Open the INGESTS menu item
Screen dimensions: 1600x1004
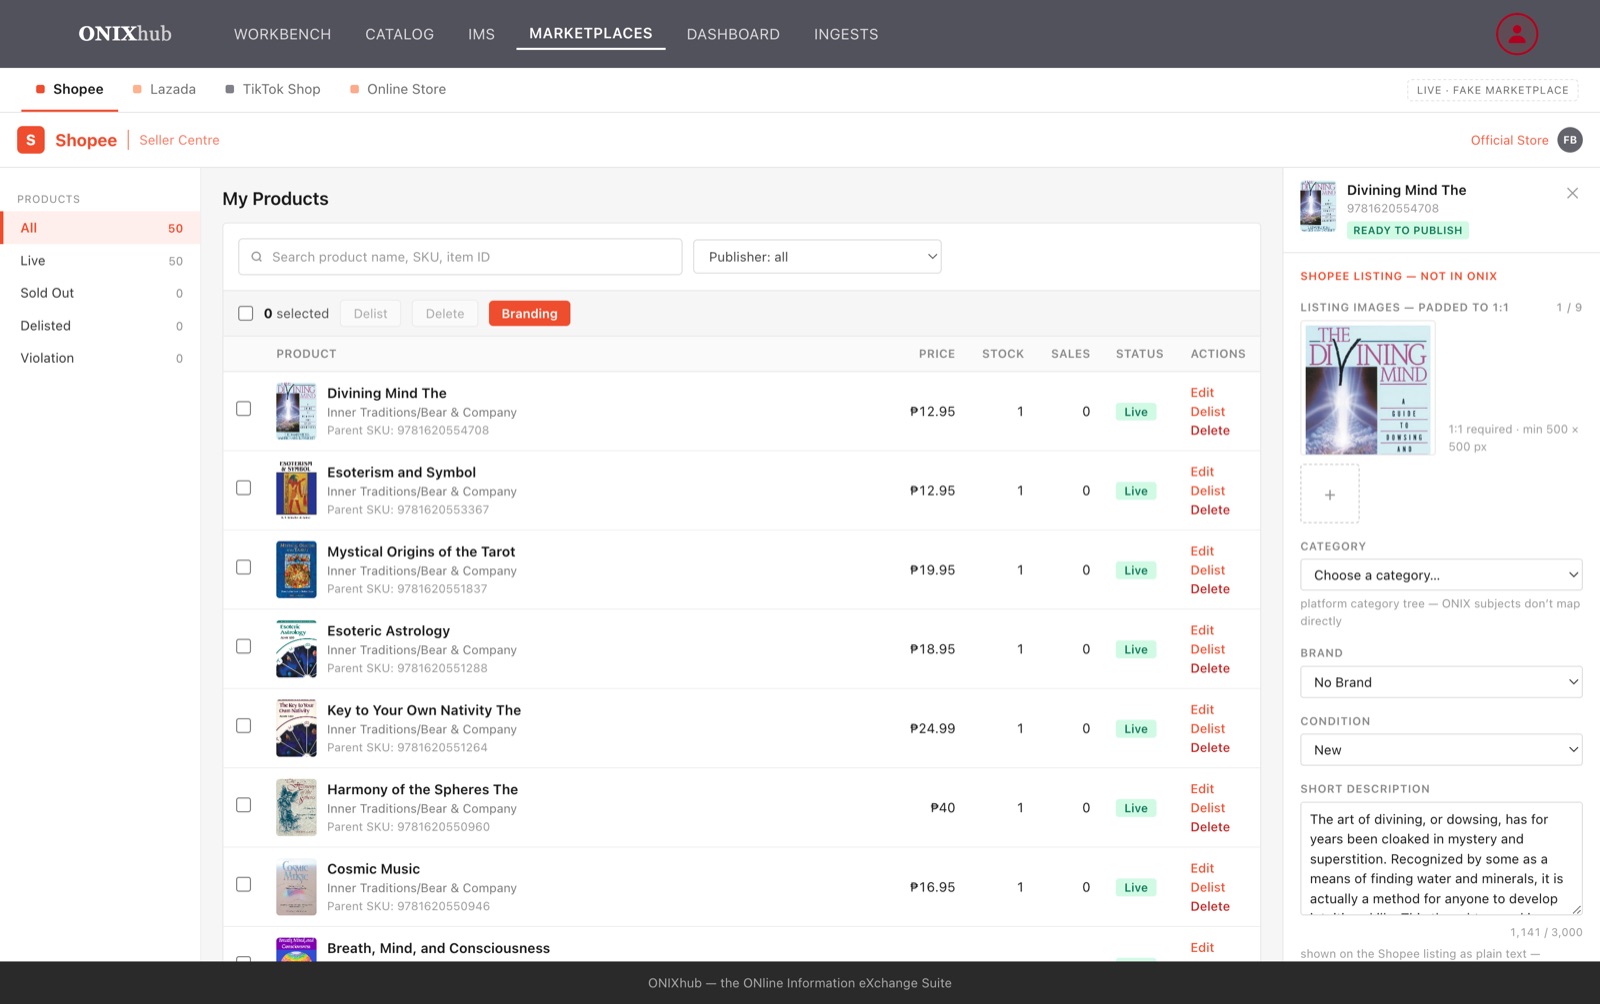pyautogui.click(x=846, y=34)
